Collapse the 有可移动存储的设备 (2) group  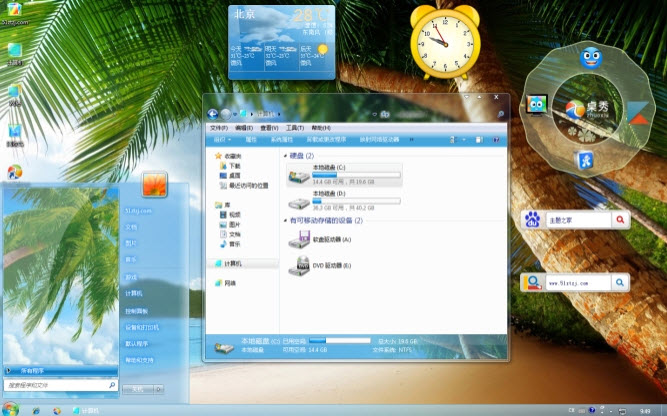(285, 221)
